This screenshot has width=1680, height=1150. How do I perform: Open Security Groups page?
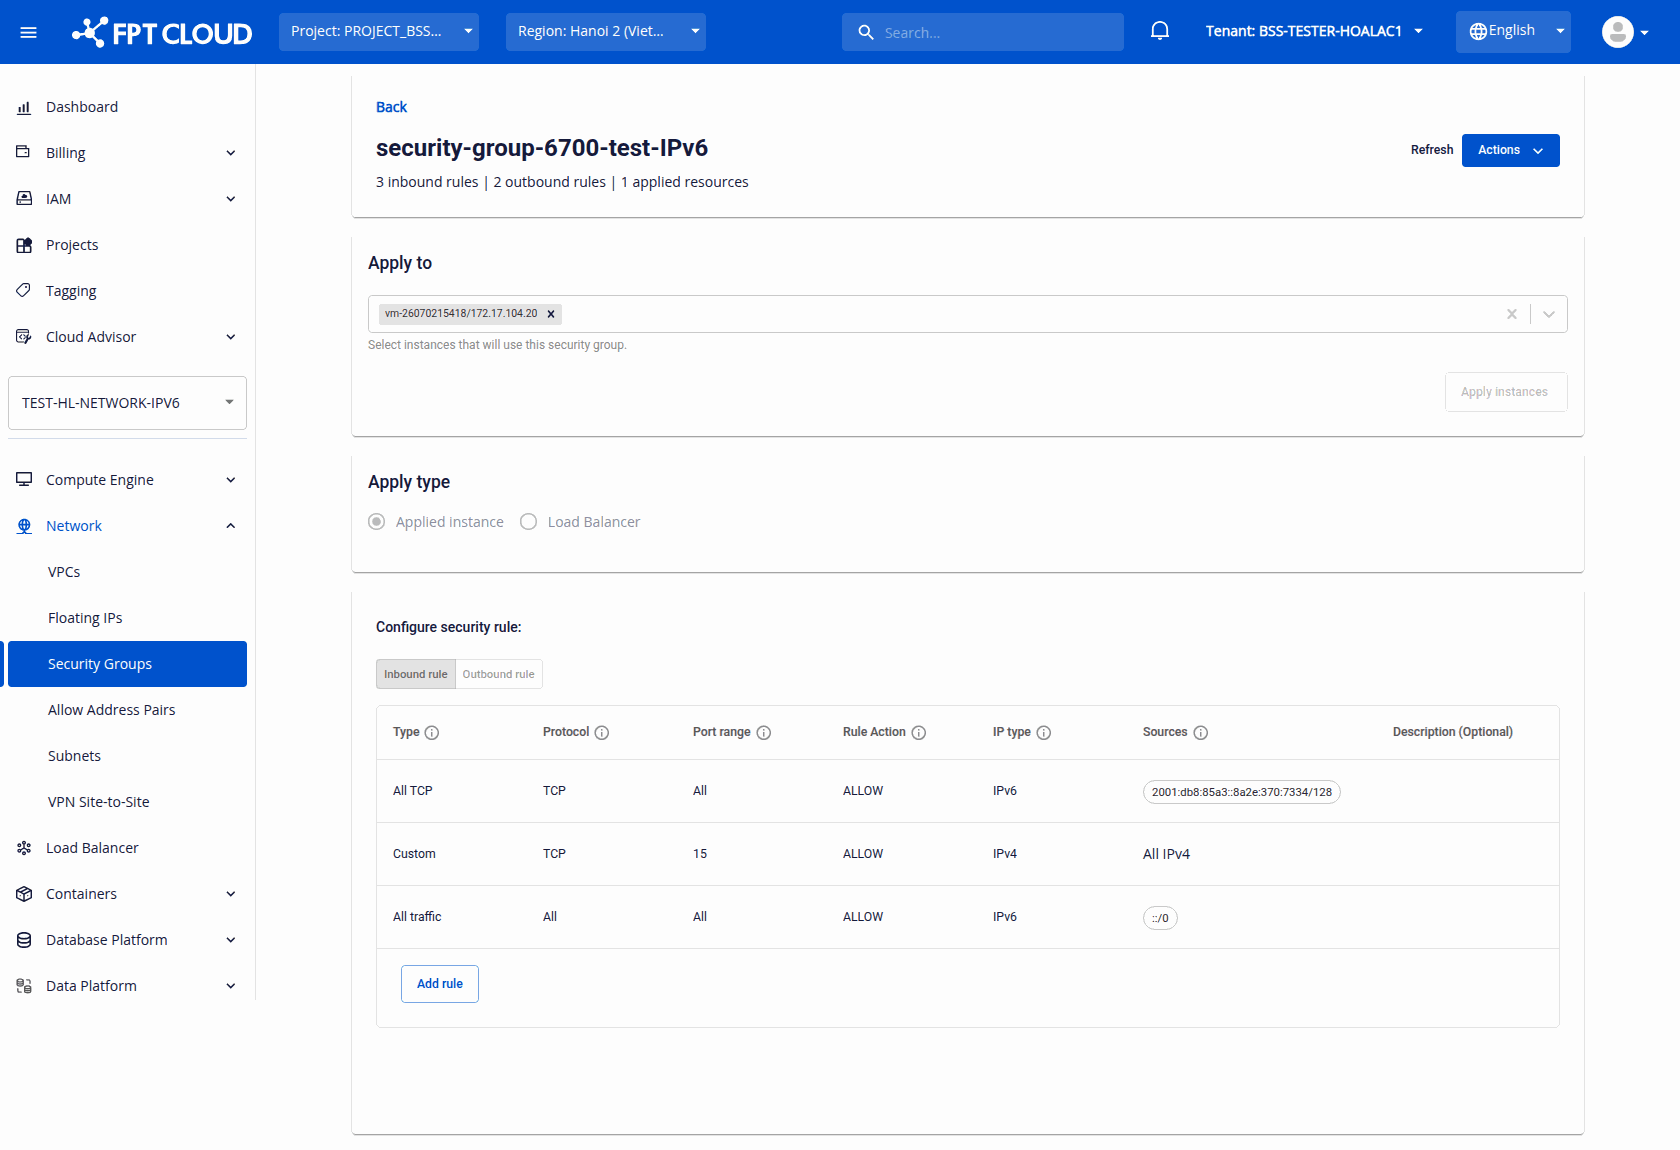click(127, 664)
